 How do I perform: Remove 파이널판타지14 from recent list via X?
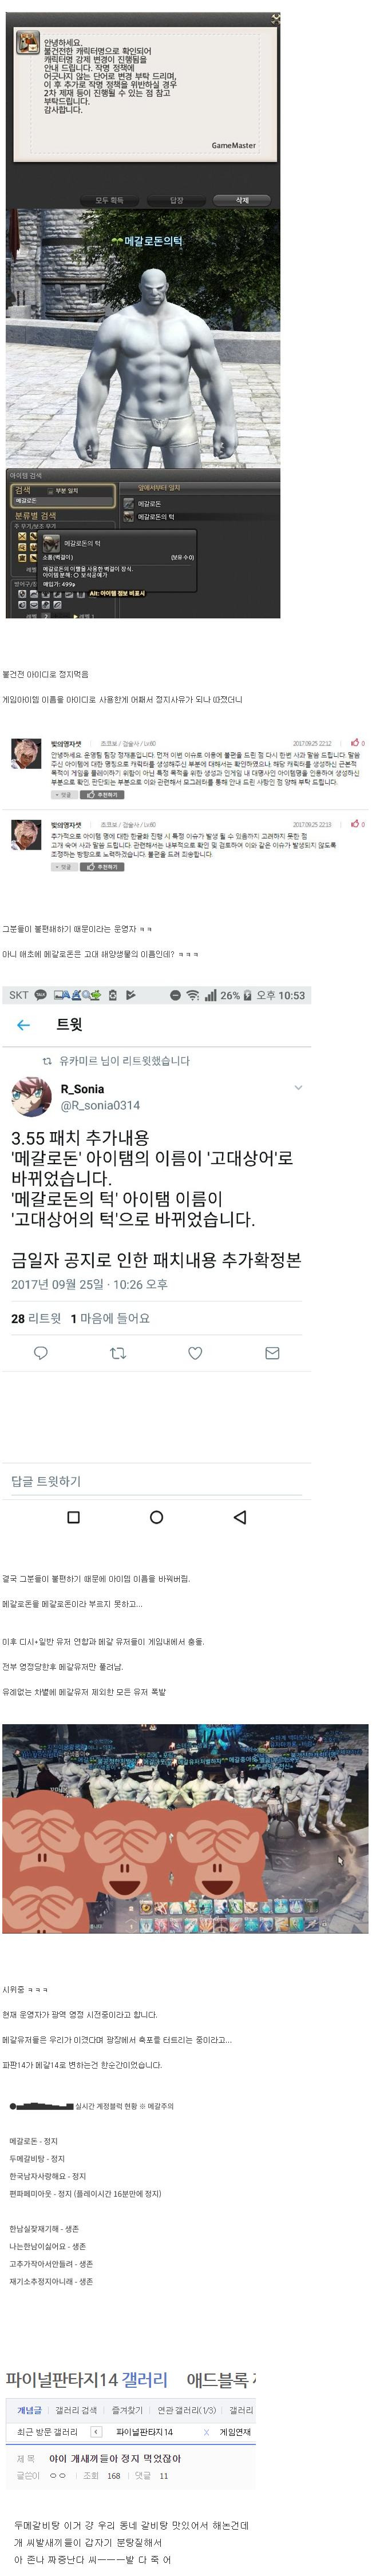coord(206,2432)
